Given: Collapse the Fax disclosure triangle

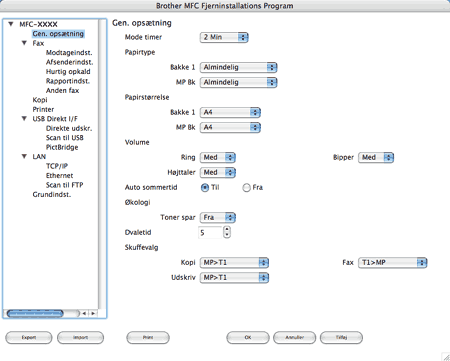Looking at the screenshot, I should tap(24, 43).
